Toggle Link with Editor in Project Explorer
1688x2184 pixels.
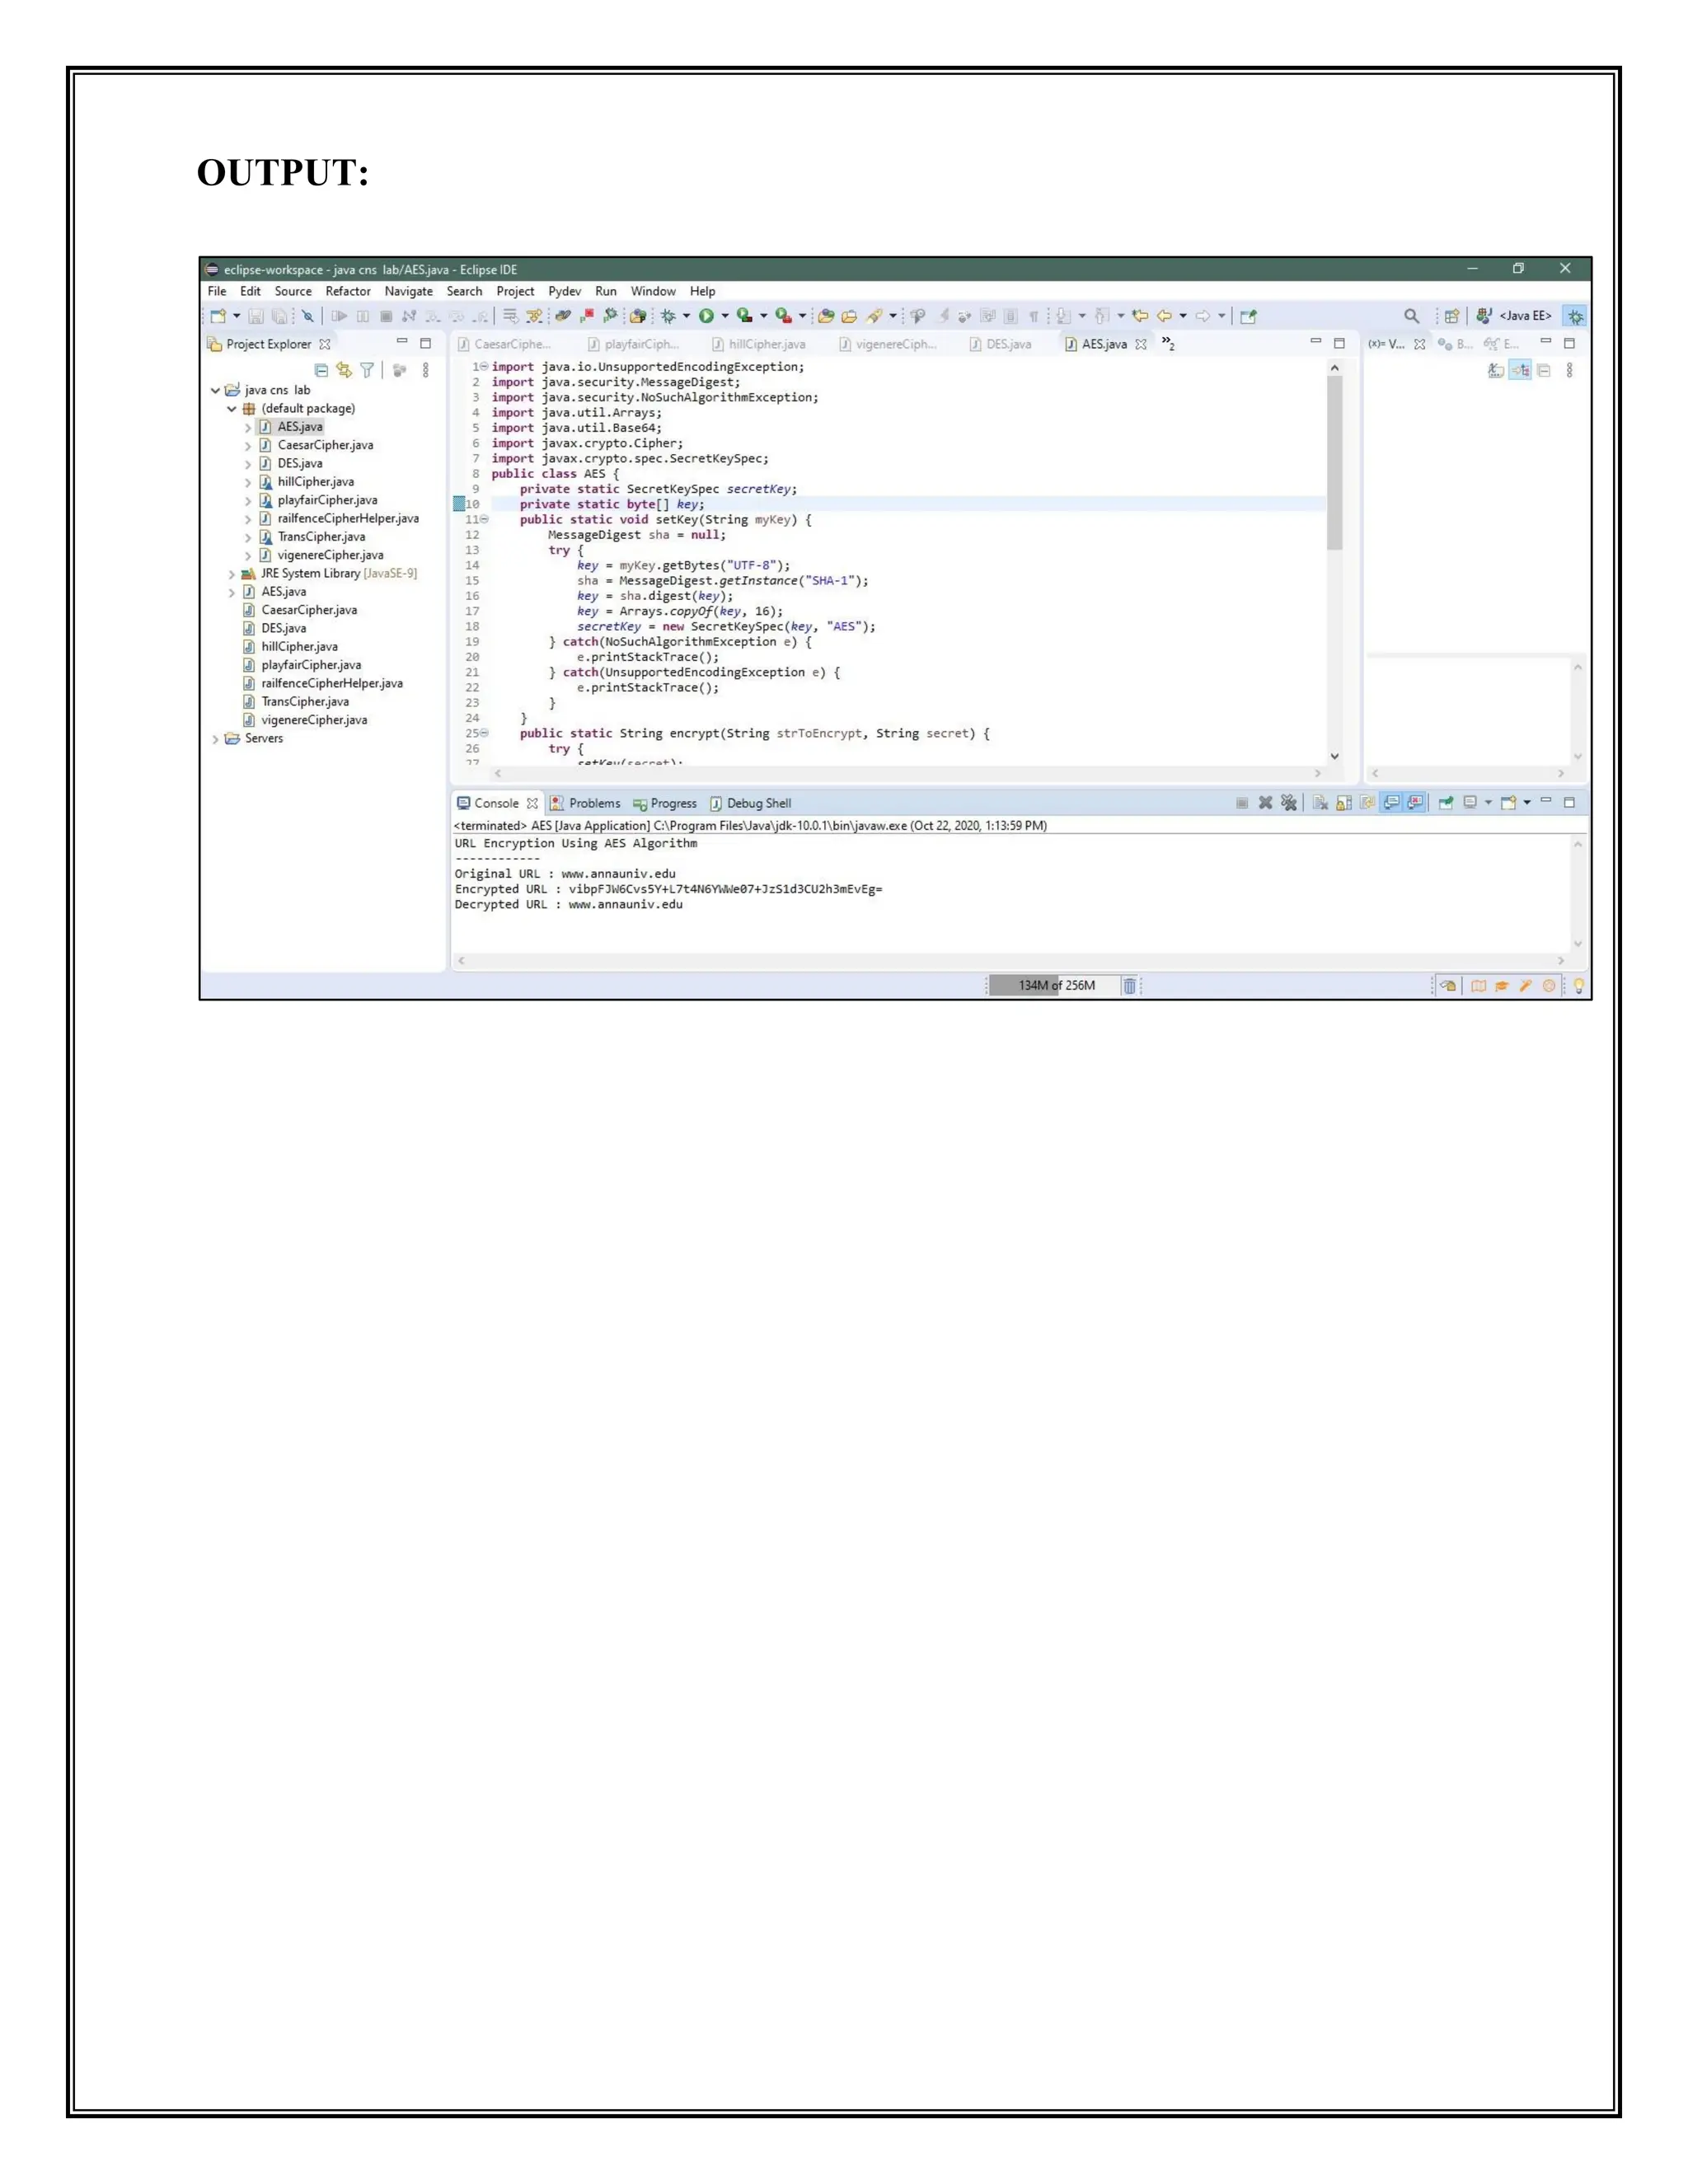(344, 371)
